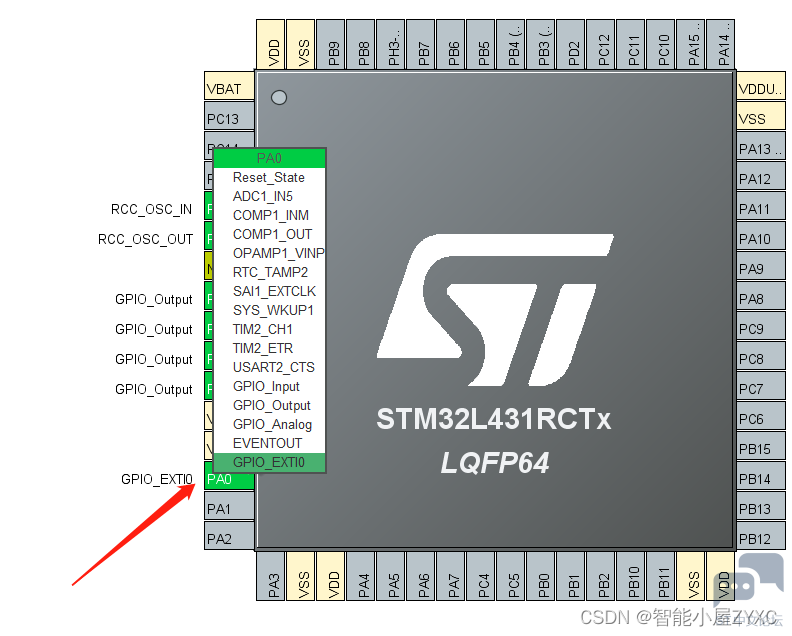Click the PA10 pin
The height and width of the screenshot is (636, 792).
click(761, 235)
